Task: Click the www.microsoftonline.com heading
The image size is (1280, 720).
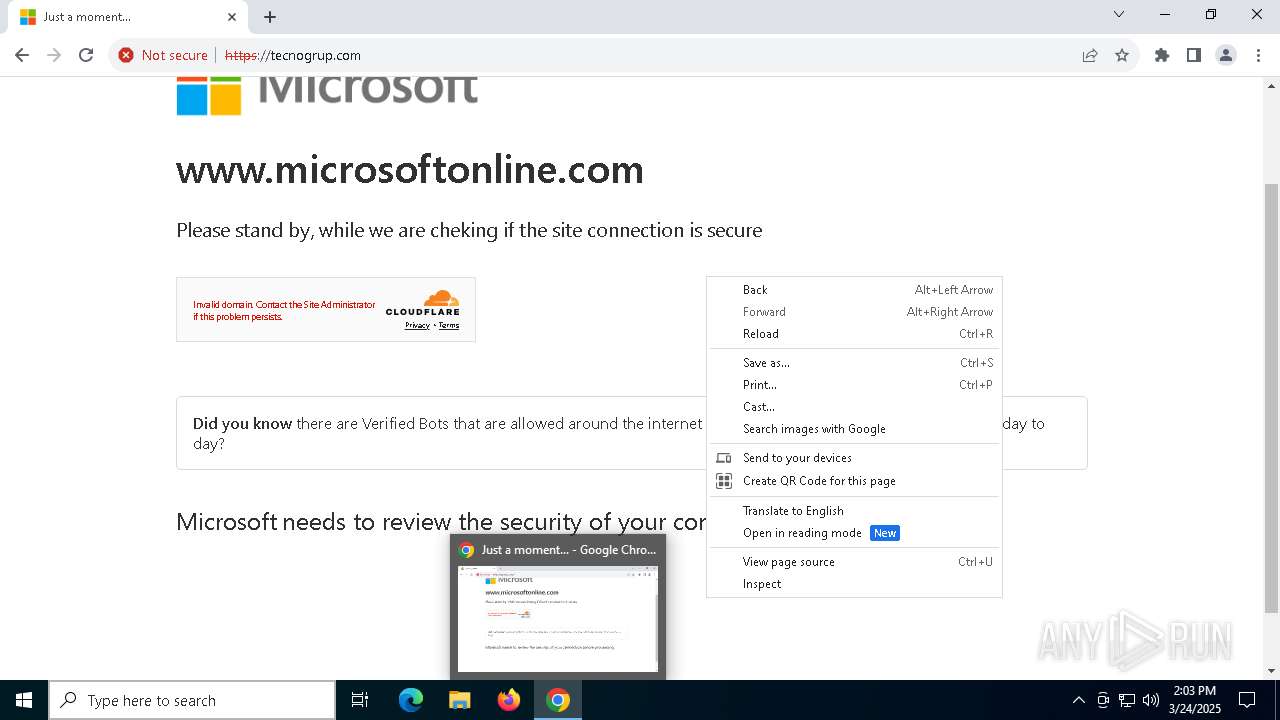Action: point(410,169)
